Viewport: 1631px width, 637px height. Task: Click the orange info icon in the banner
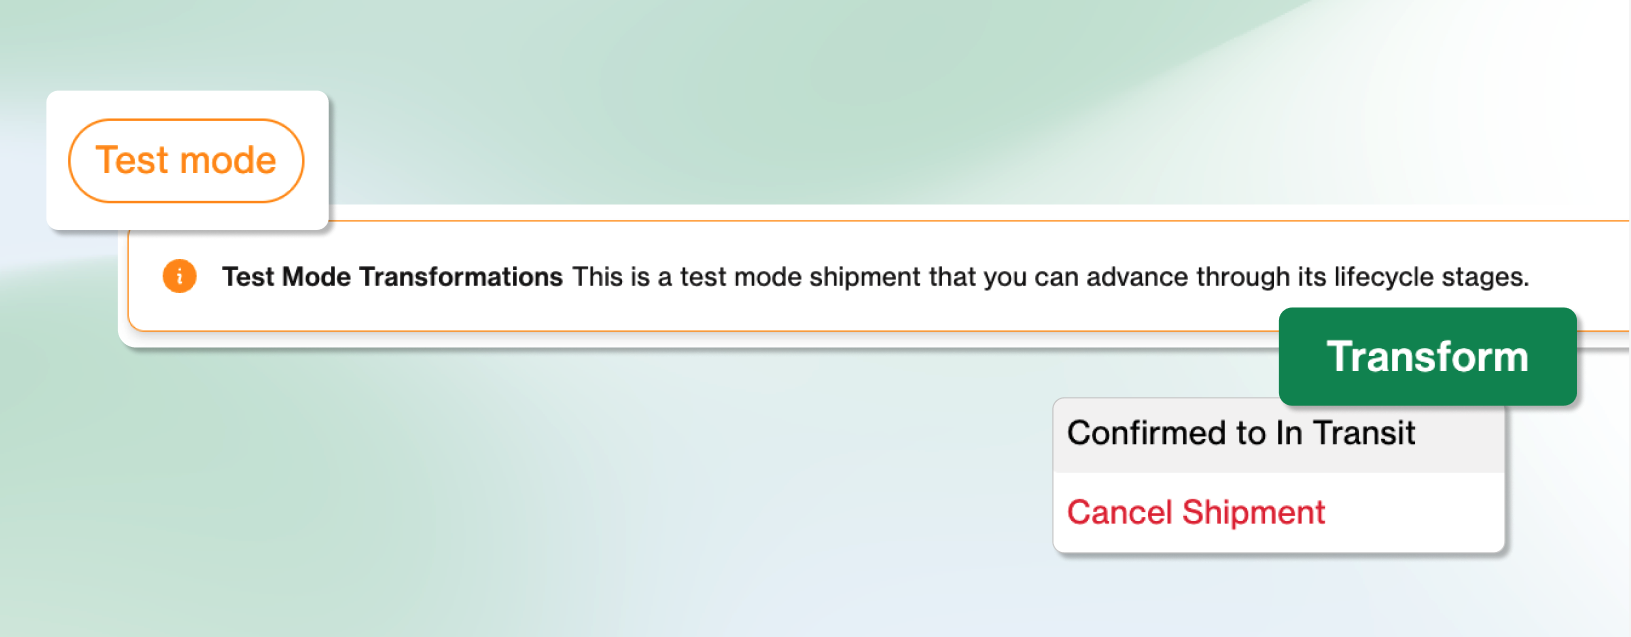tap(180, 276)
